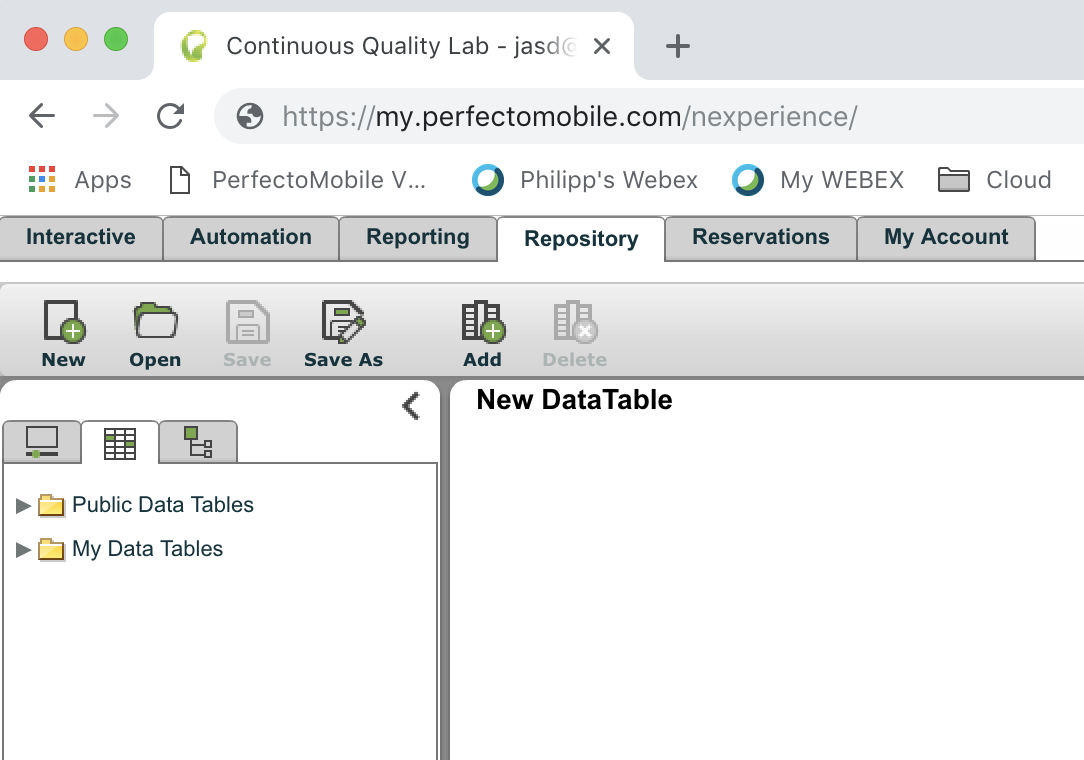1084x760 pixels.
Task: Open the My WEBEX bookmark
Action: click(818, 180)
